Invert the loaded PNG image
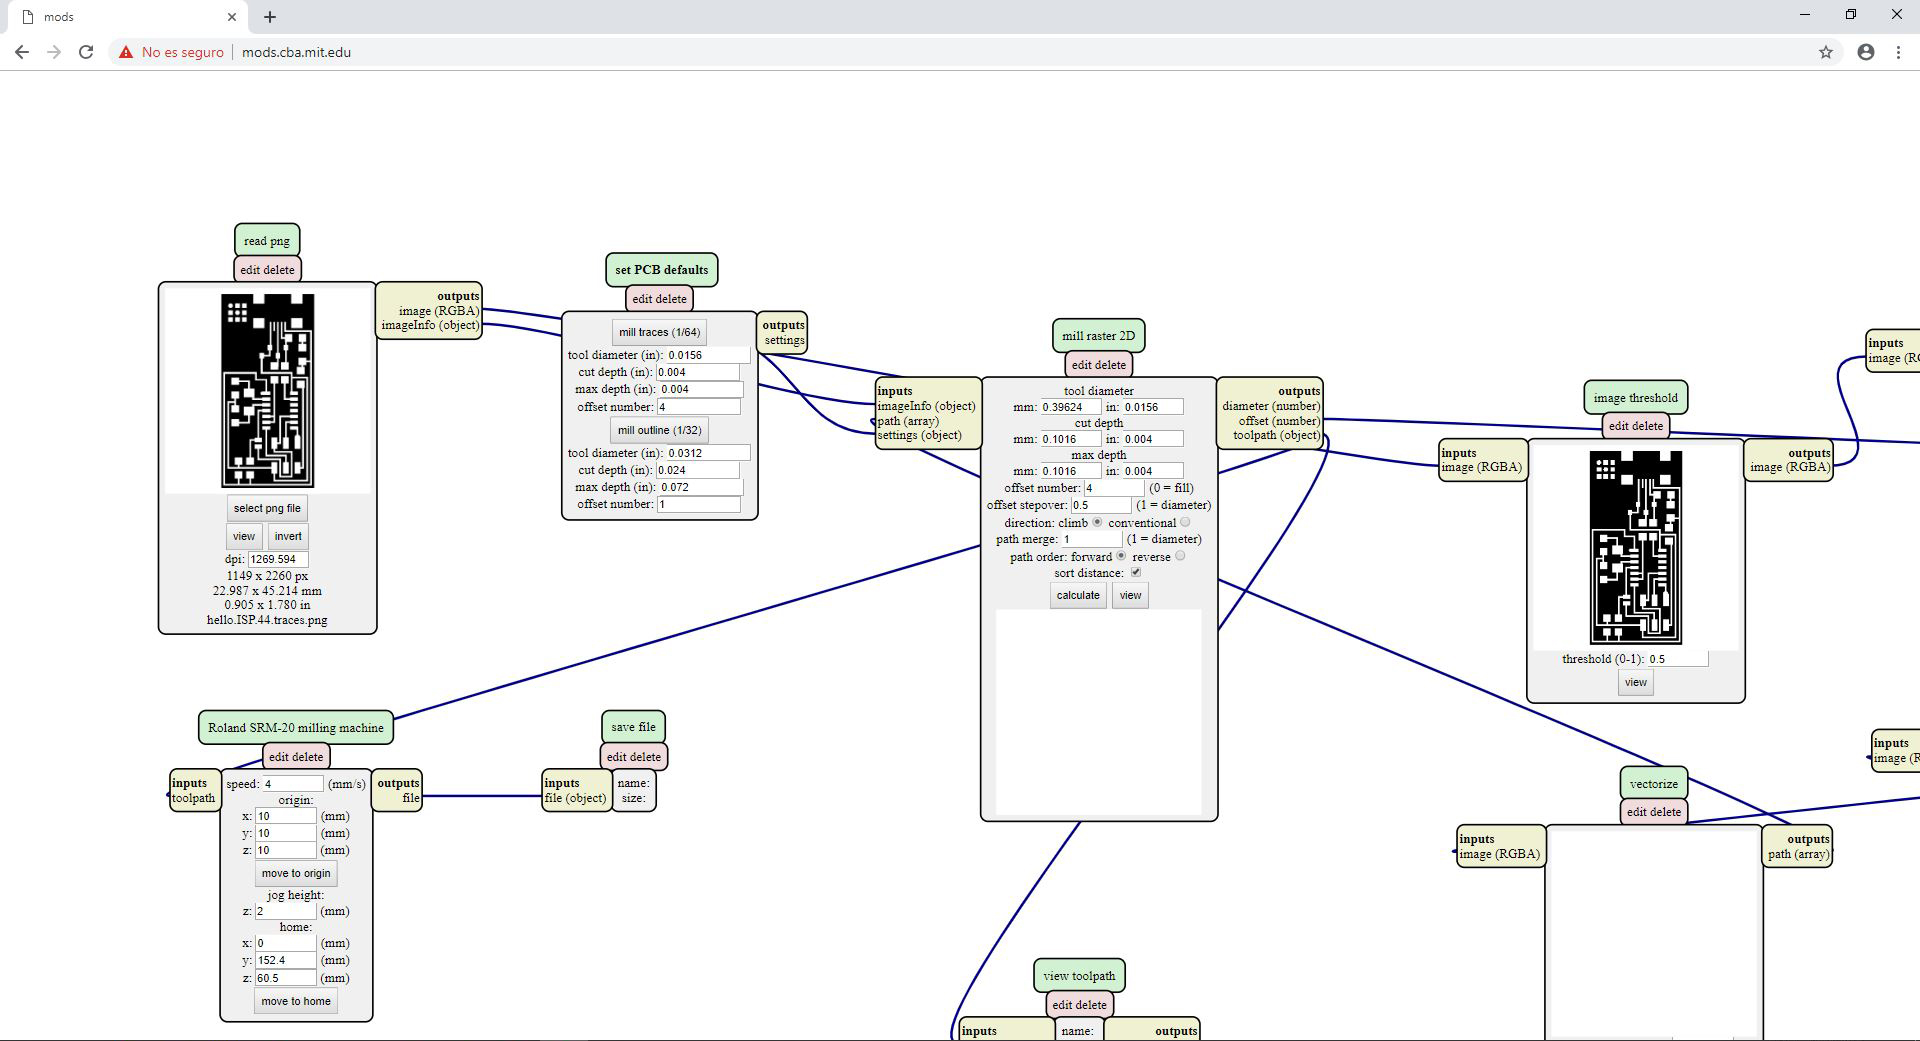This screenshot has width=1920, height=1041. pyautogui.click(x=288, y=536)
